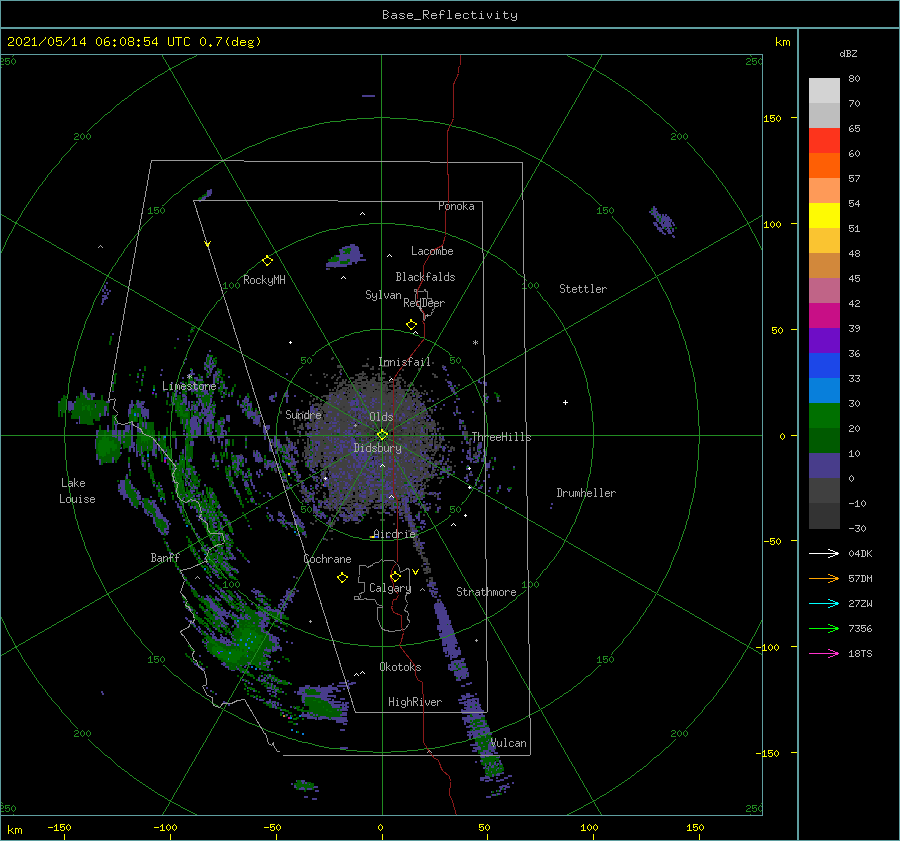
Task: Click the dBZ heading above the color scale
Action: [848, 53]
